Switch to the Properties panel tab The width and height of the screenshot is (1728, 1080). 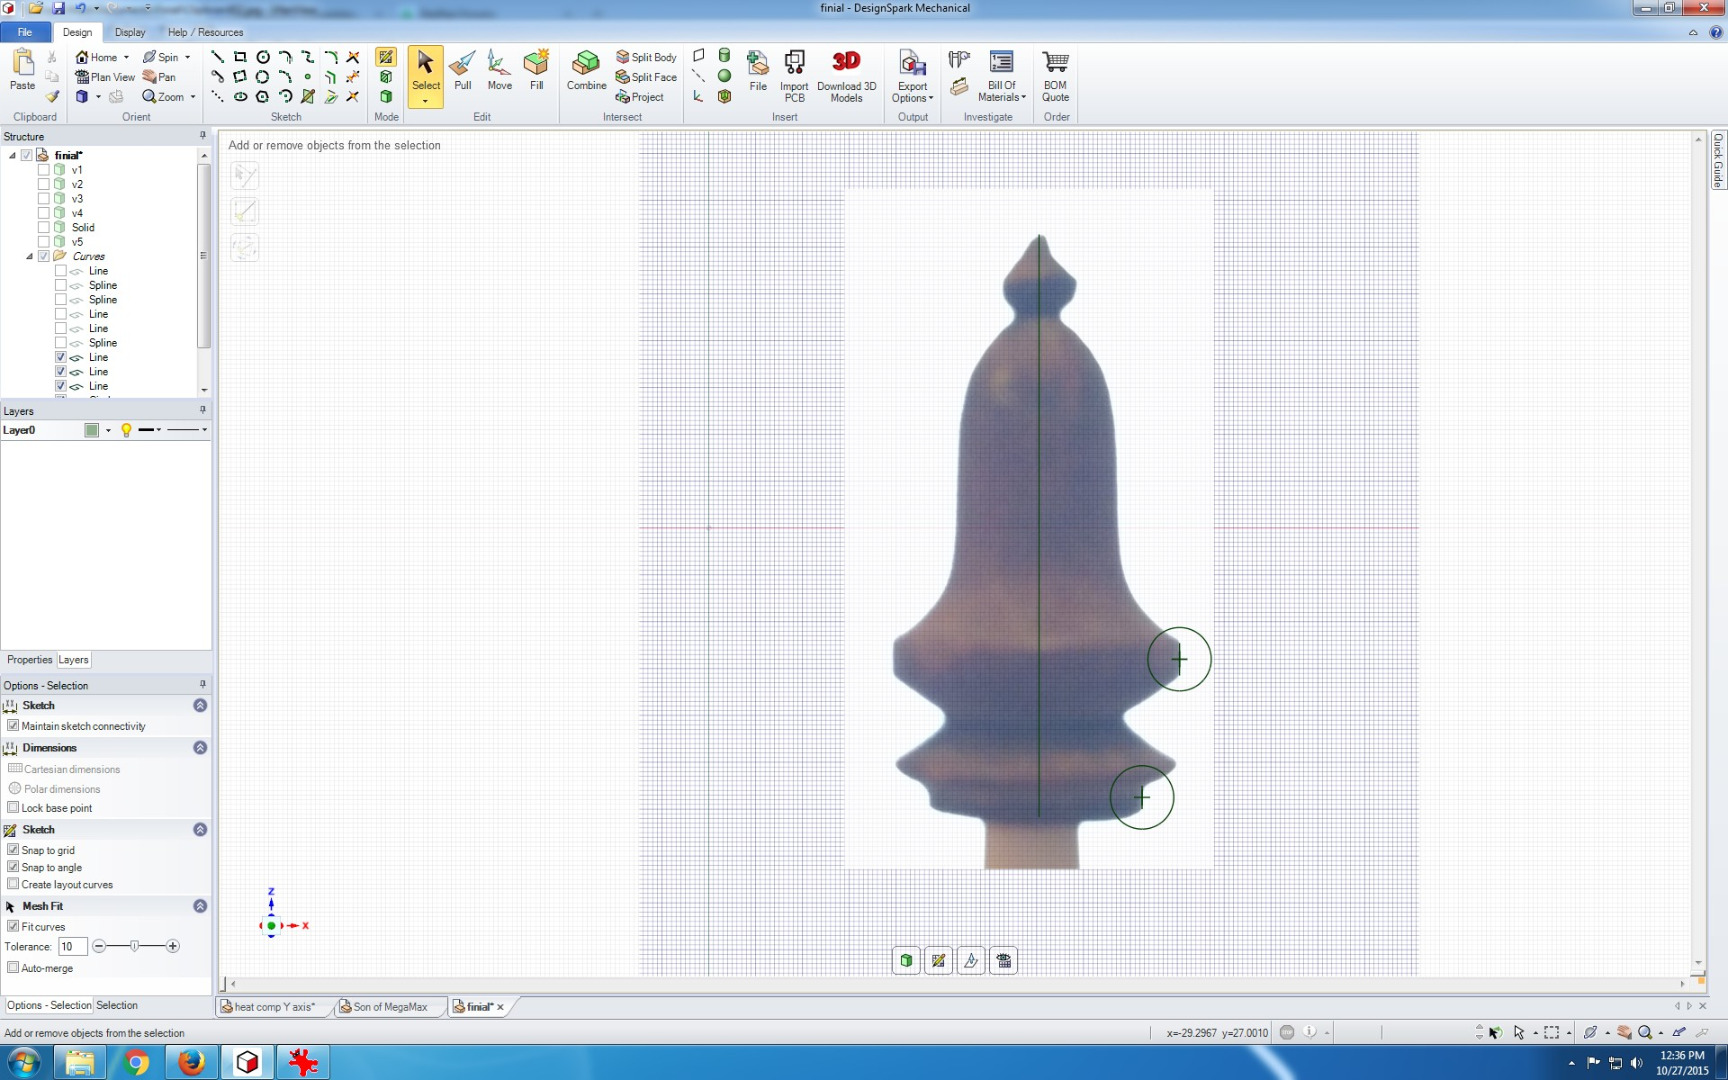coord(29,660)
